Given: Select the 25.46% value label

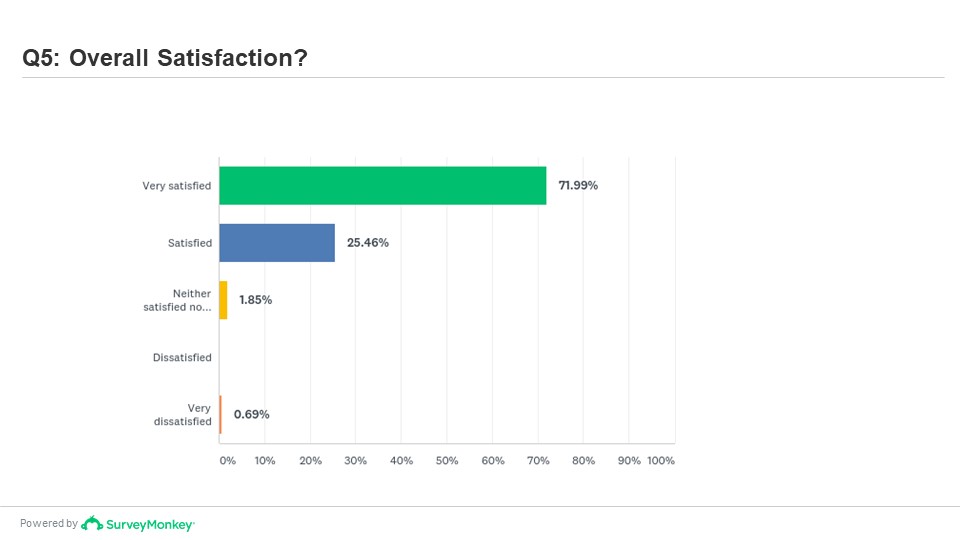Looking at the screenshot, I should [x=368, y=243].
